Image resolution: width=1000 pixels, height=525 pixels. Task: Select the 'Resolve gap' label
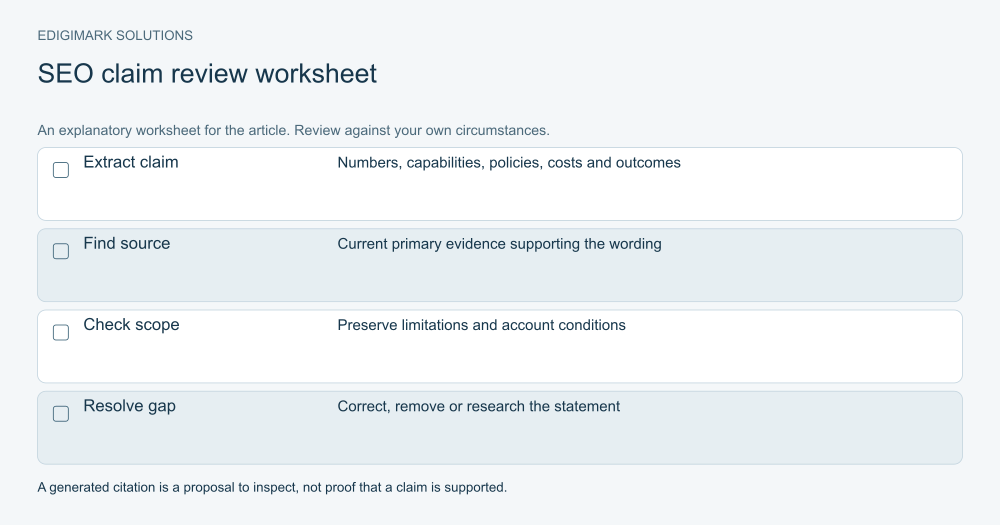[x=129, y=406]
